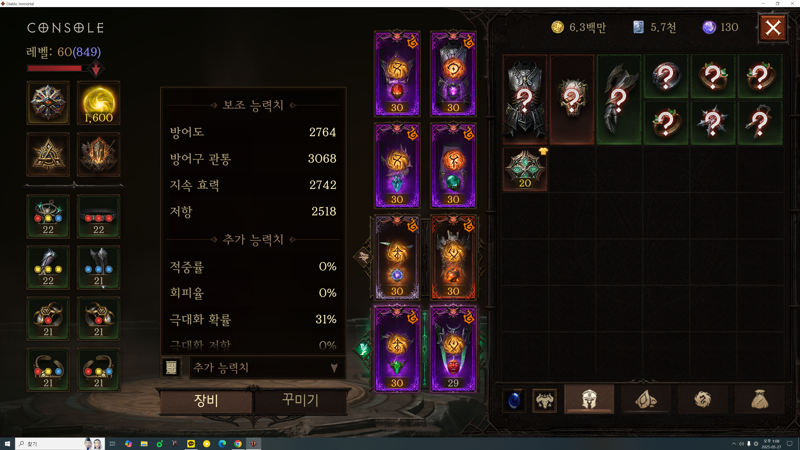Viewport: 800px width, 450px height.
Task: Switch to the 꾸미기 tab
Action: pos(300,400)
